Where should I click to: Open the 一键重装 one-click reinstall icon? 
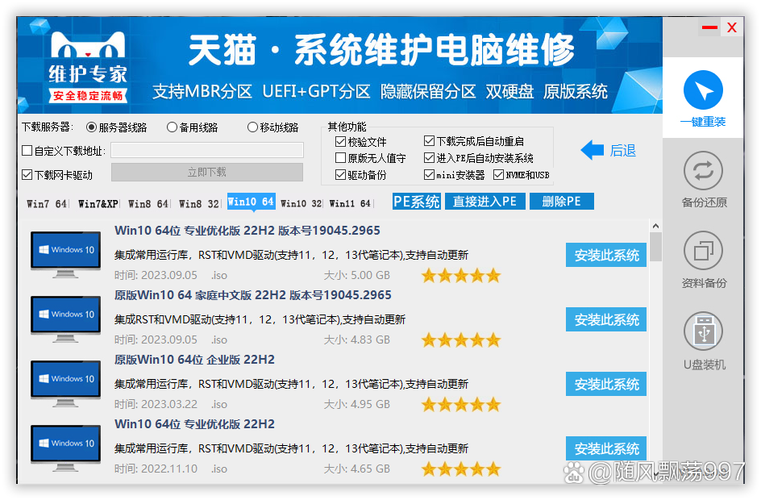(703, 90)
